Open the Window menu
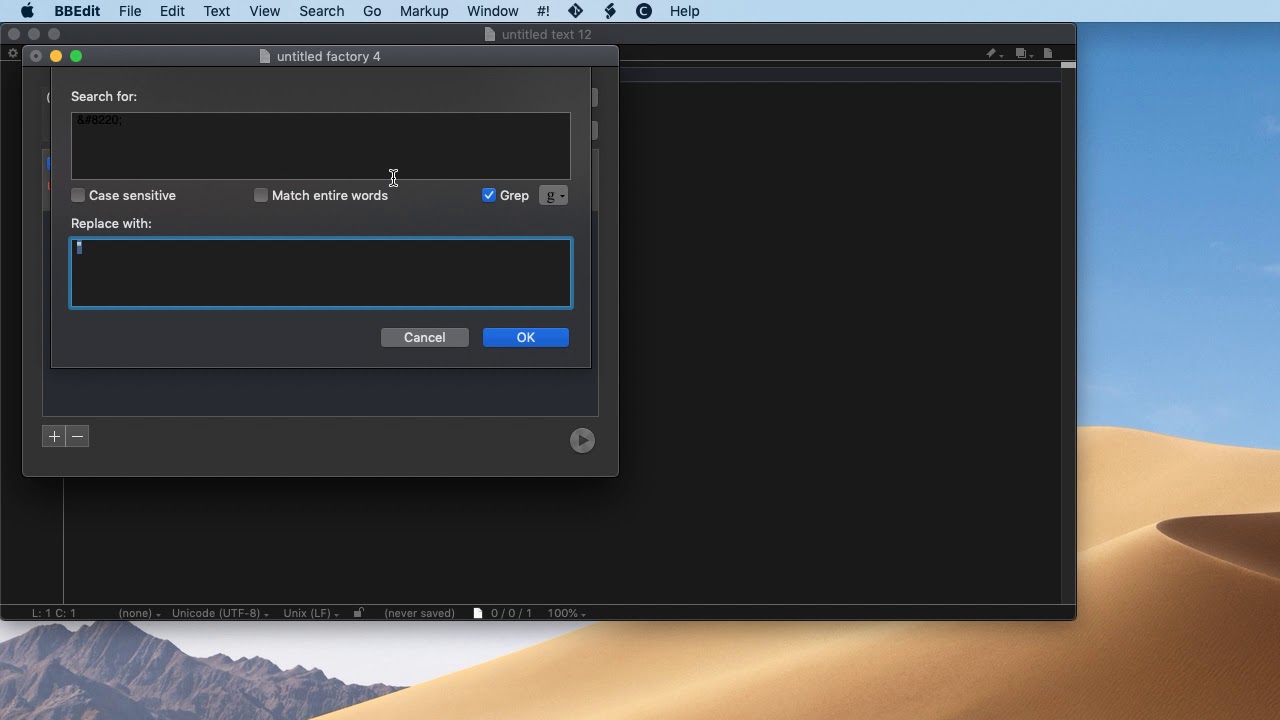The height and width of the screenshot is (720, 1280). (x=493, y=11)
